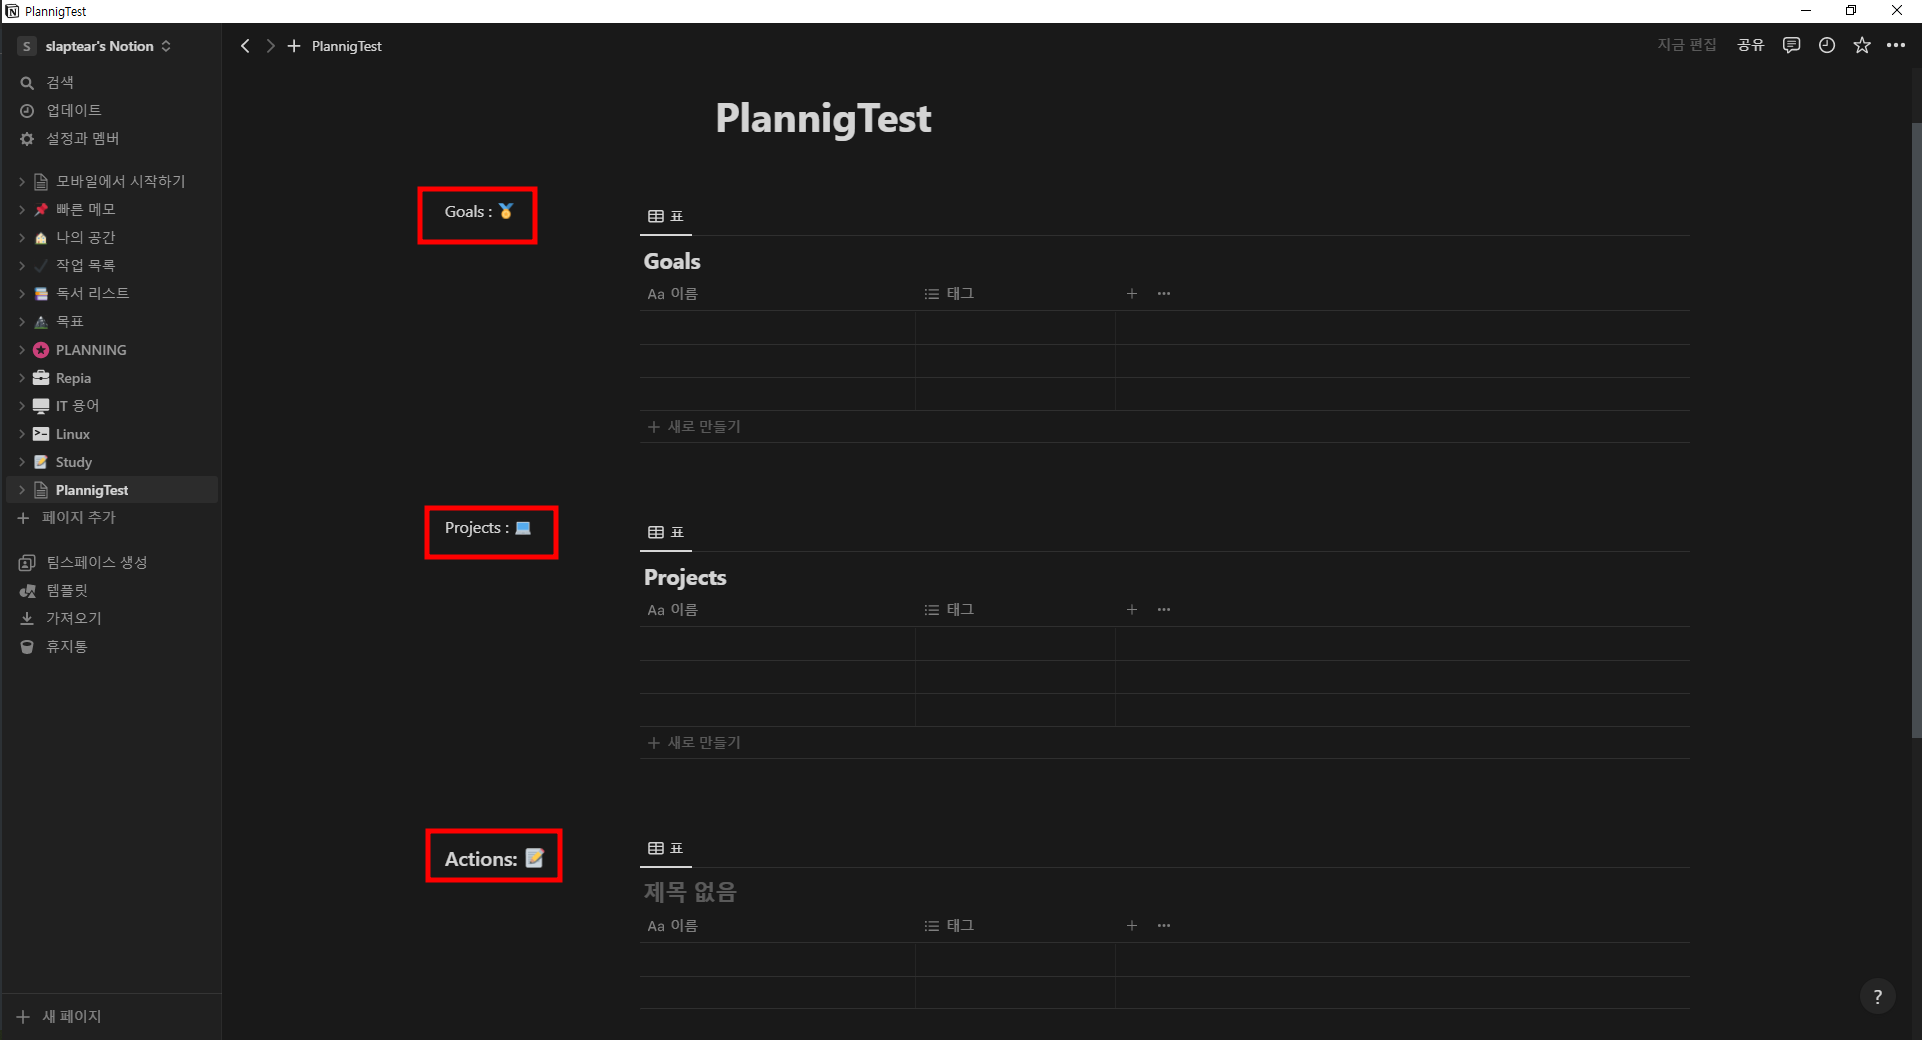Open the comments icon in top bar

(x=1791, y=45)
